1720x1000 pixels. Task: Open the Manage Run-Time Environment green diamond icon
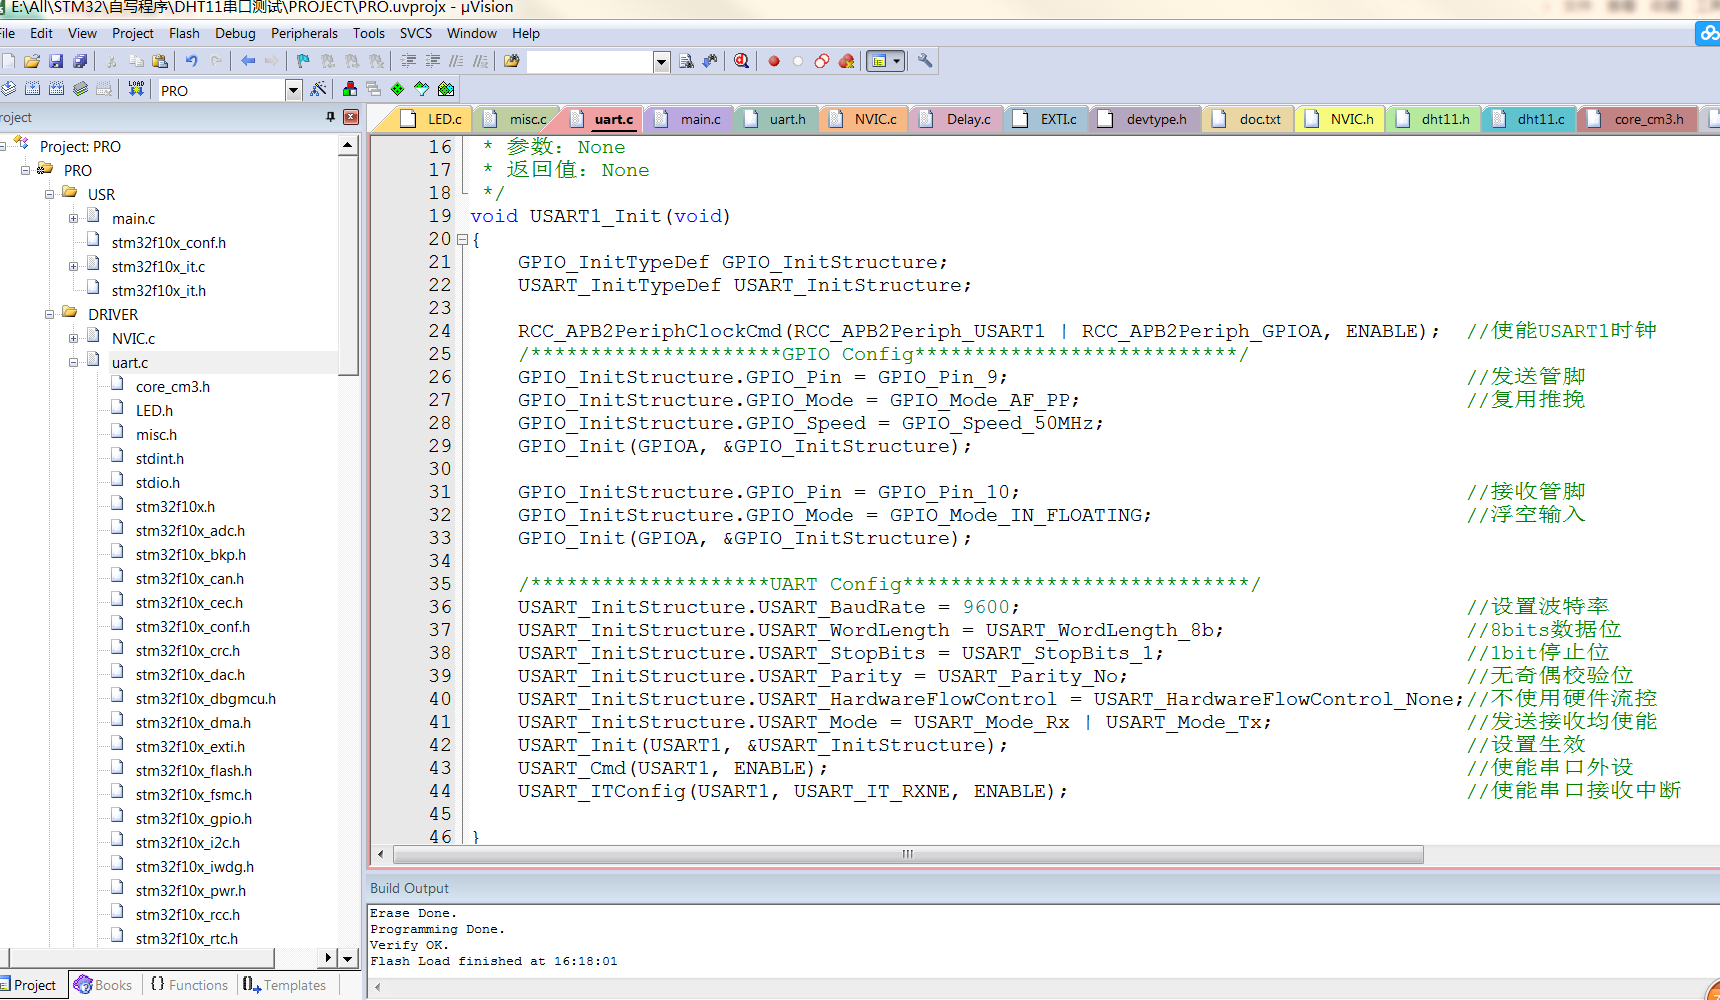pos(398,89)
